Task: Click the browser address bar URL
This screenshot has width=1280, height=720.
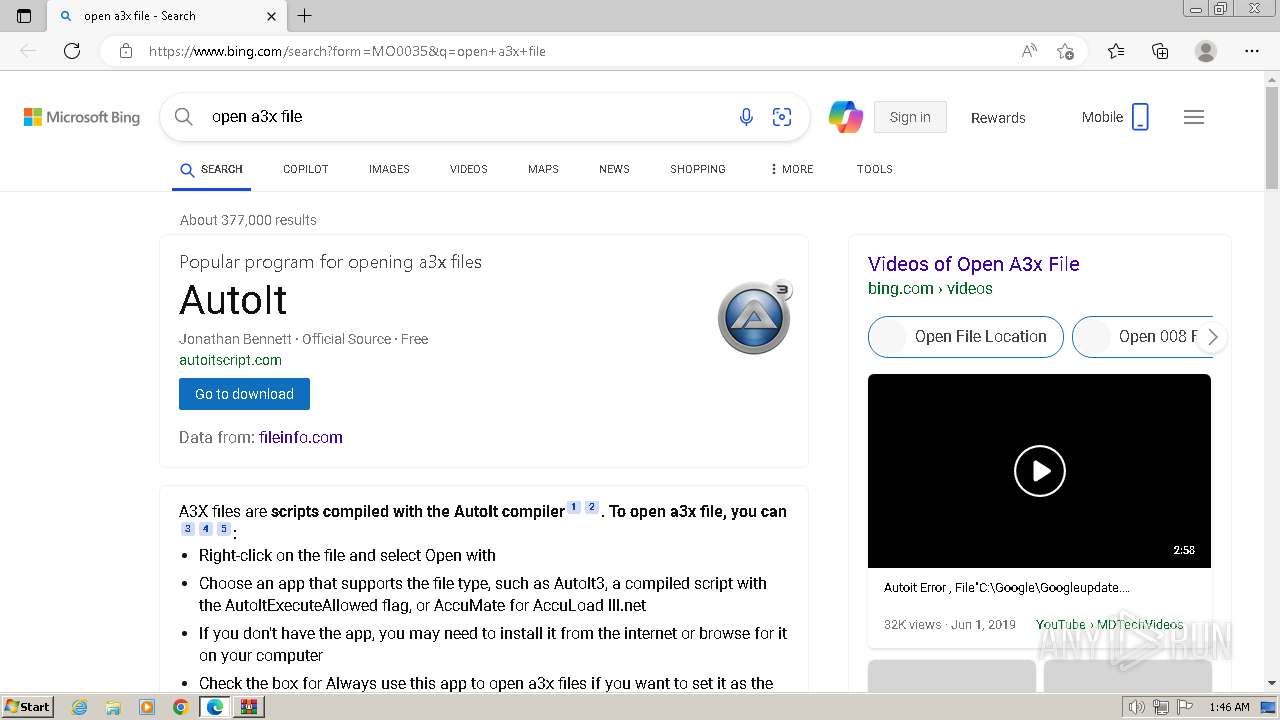Action: 347,51
